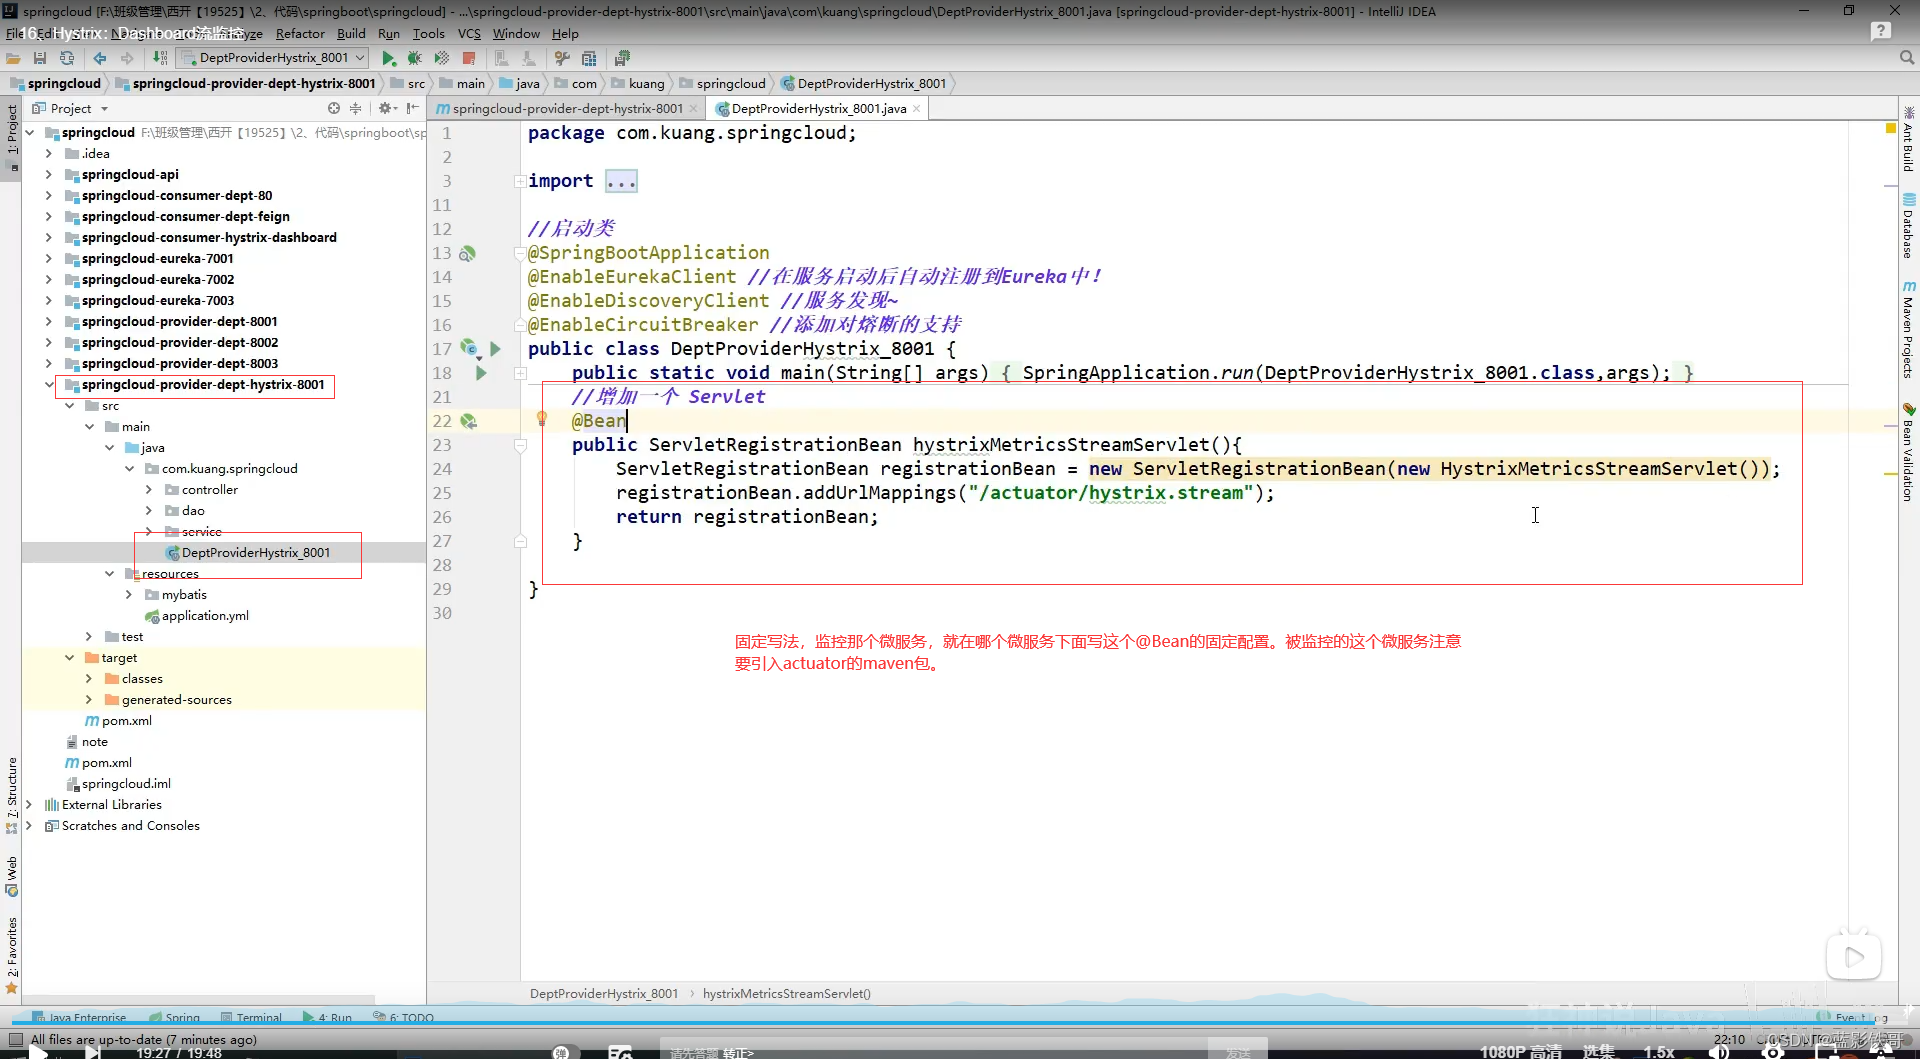The width and height of the screenshot is (1920, 1059).
Task: Close the DeptProviderHystrix_8001.java tab
Action: [x=916, y=109]
